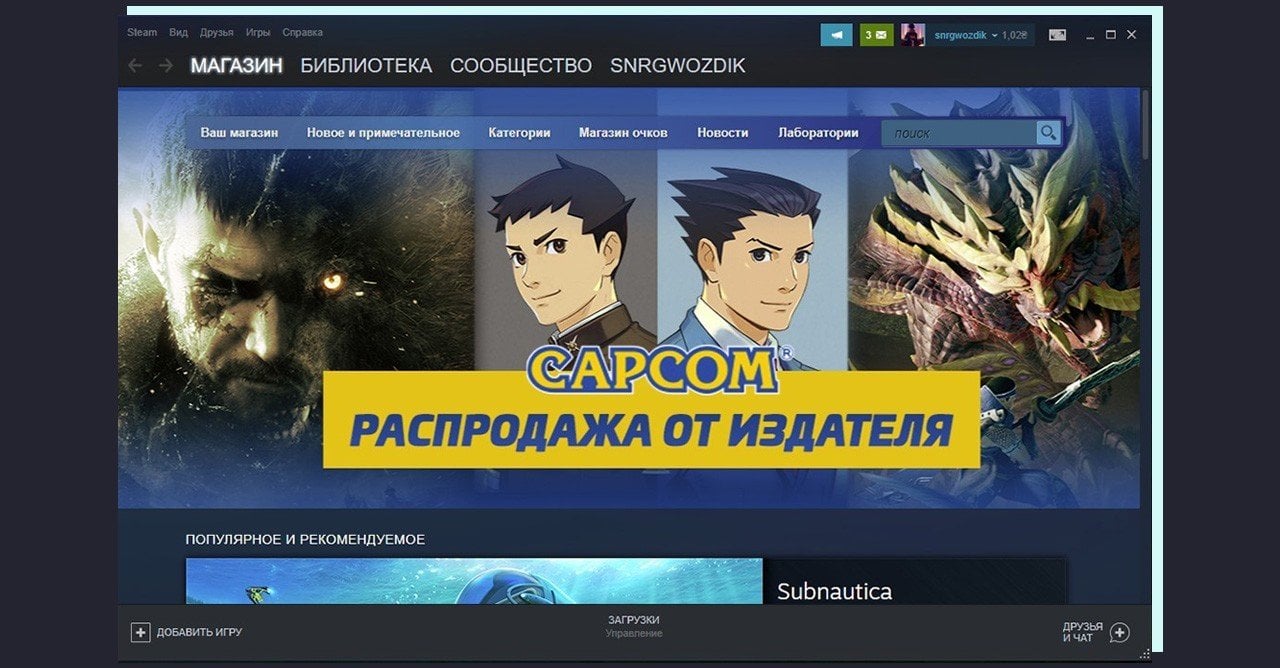Switch to Big Picture mode icon
This screenshot has width=1280, height=668.
tap(1057, 35)
